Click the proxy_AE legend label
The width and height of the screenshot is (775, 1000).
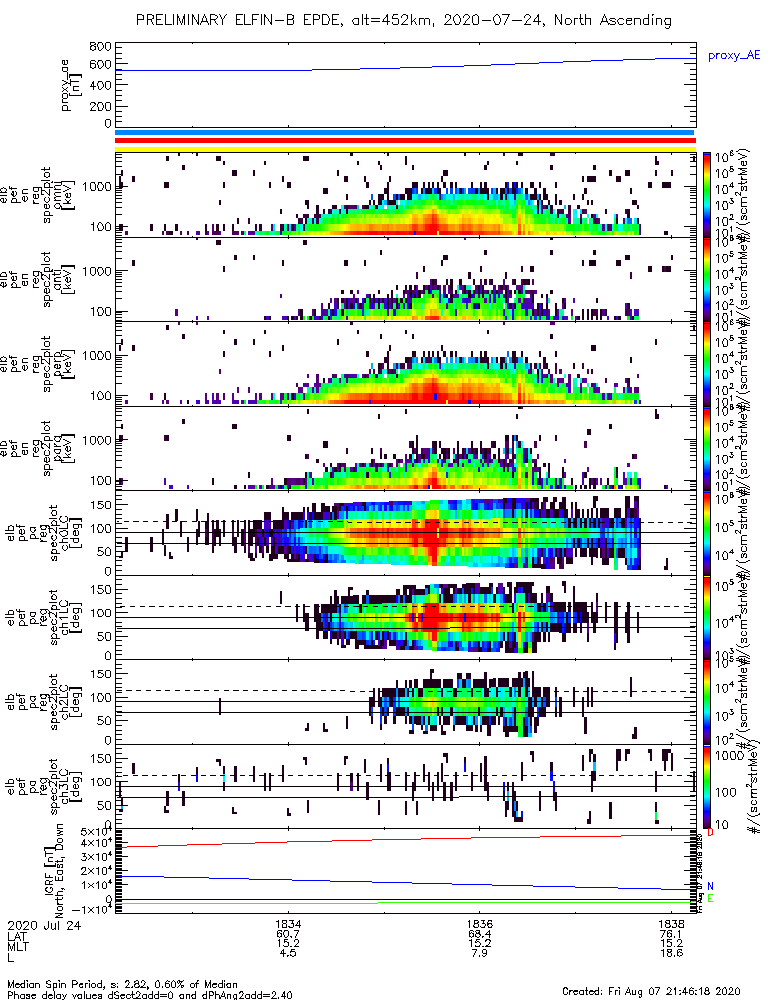734,55
